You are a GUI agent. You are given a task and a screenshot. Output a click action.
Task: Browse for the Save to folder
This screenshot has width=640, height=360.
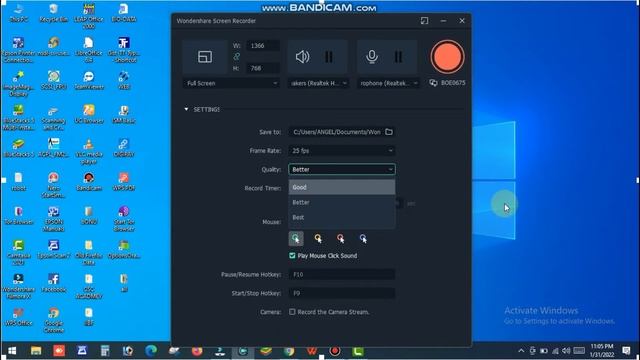(389, 132)
